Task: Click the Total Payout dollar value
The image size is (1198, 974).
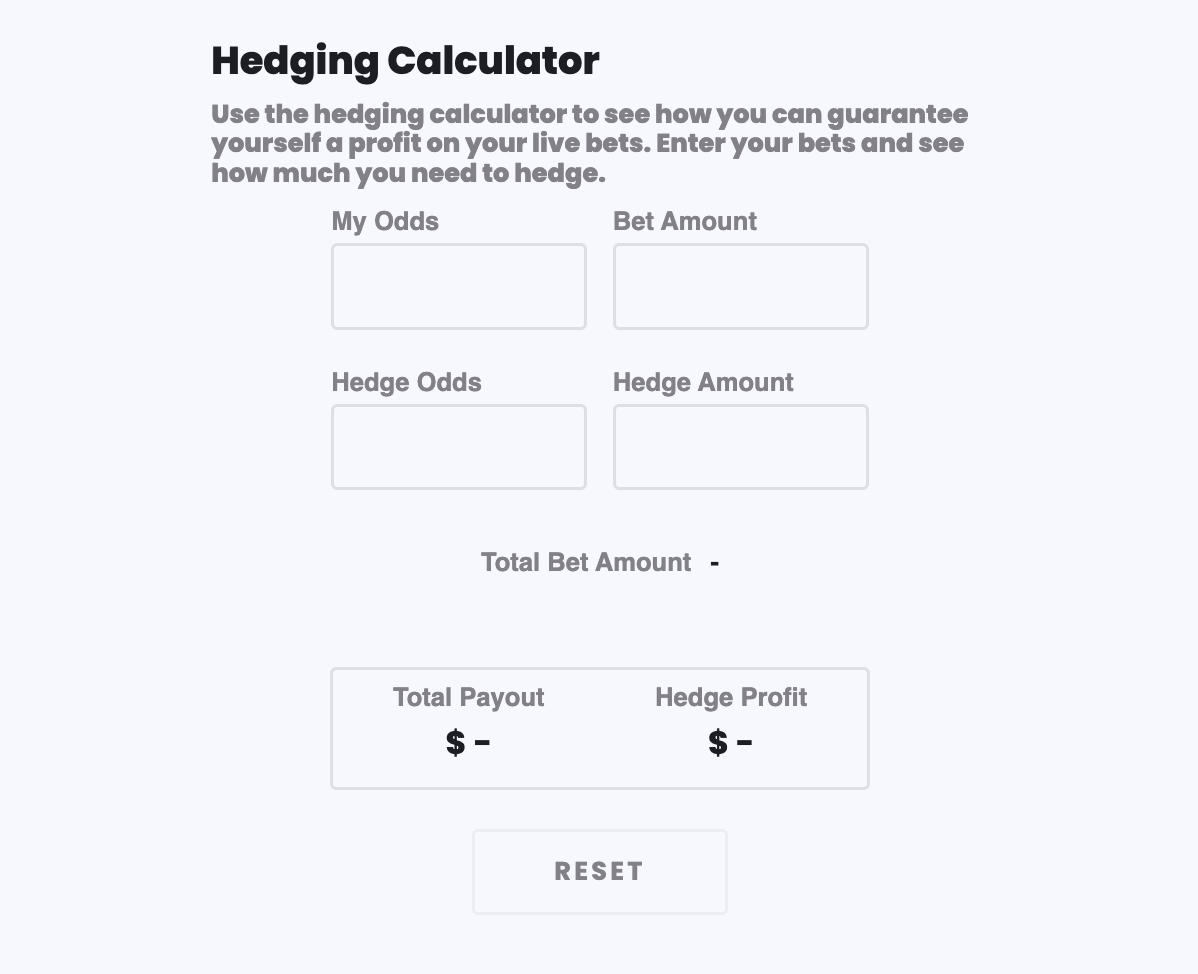Action: click(x=468, y=742)
